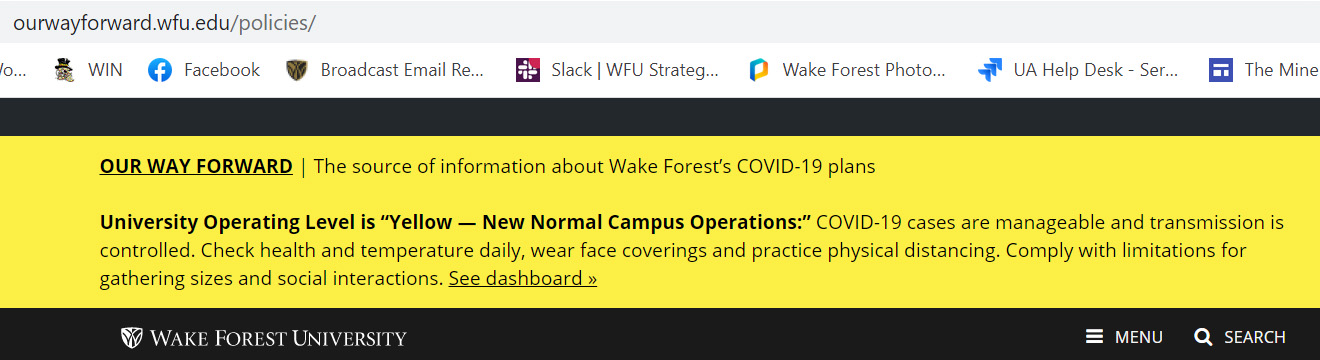This screenshot has width=1320, height=360.
Task: Click Wake Forest University wordmark text
Action: click(278, 338)
